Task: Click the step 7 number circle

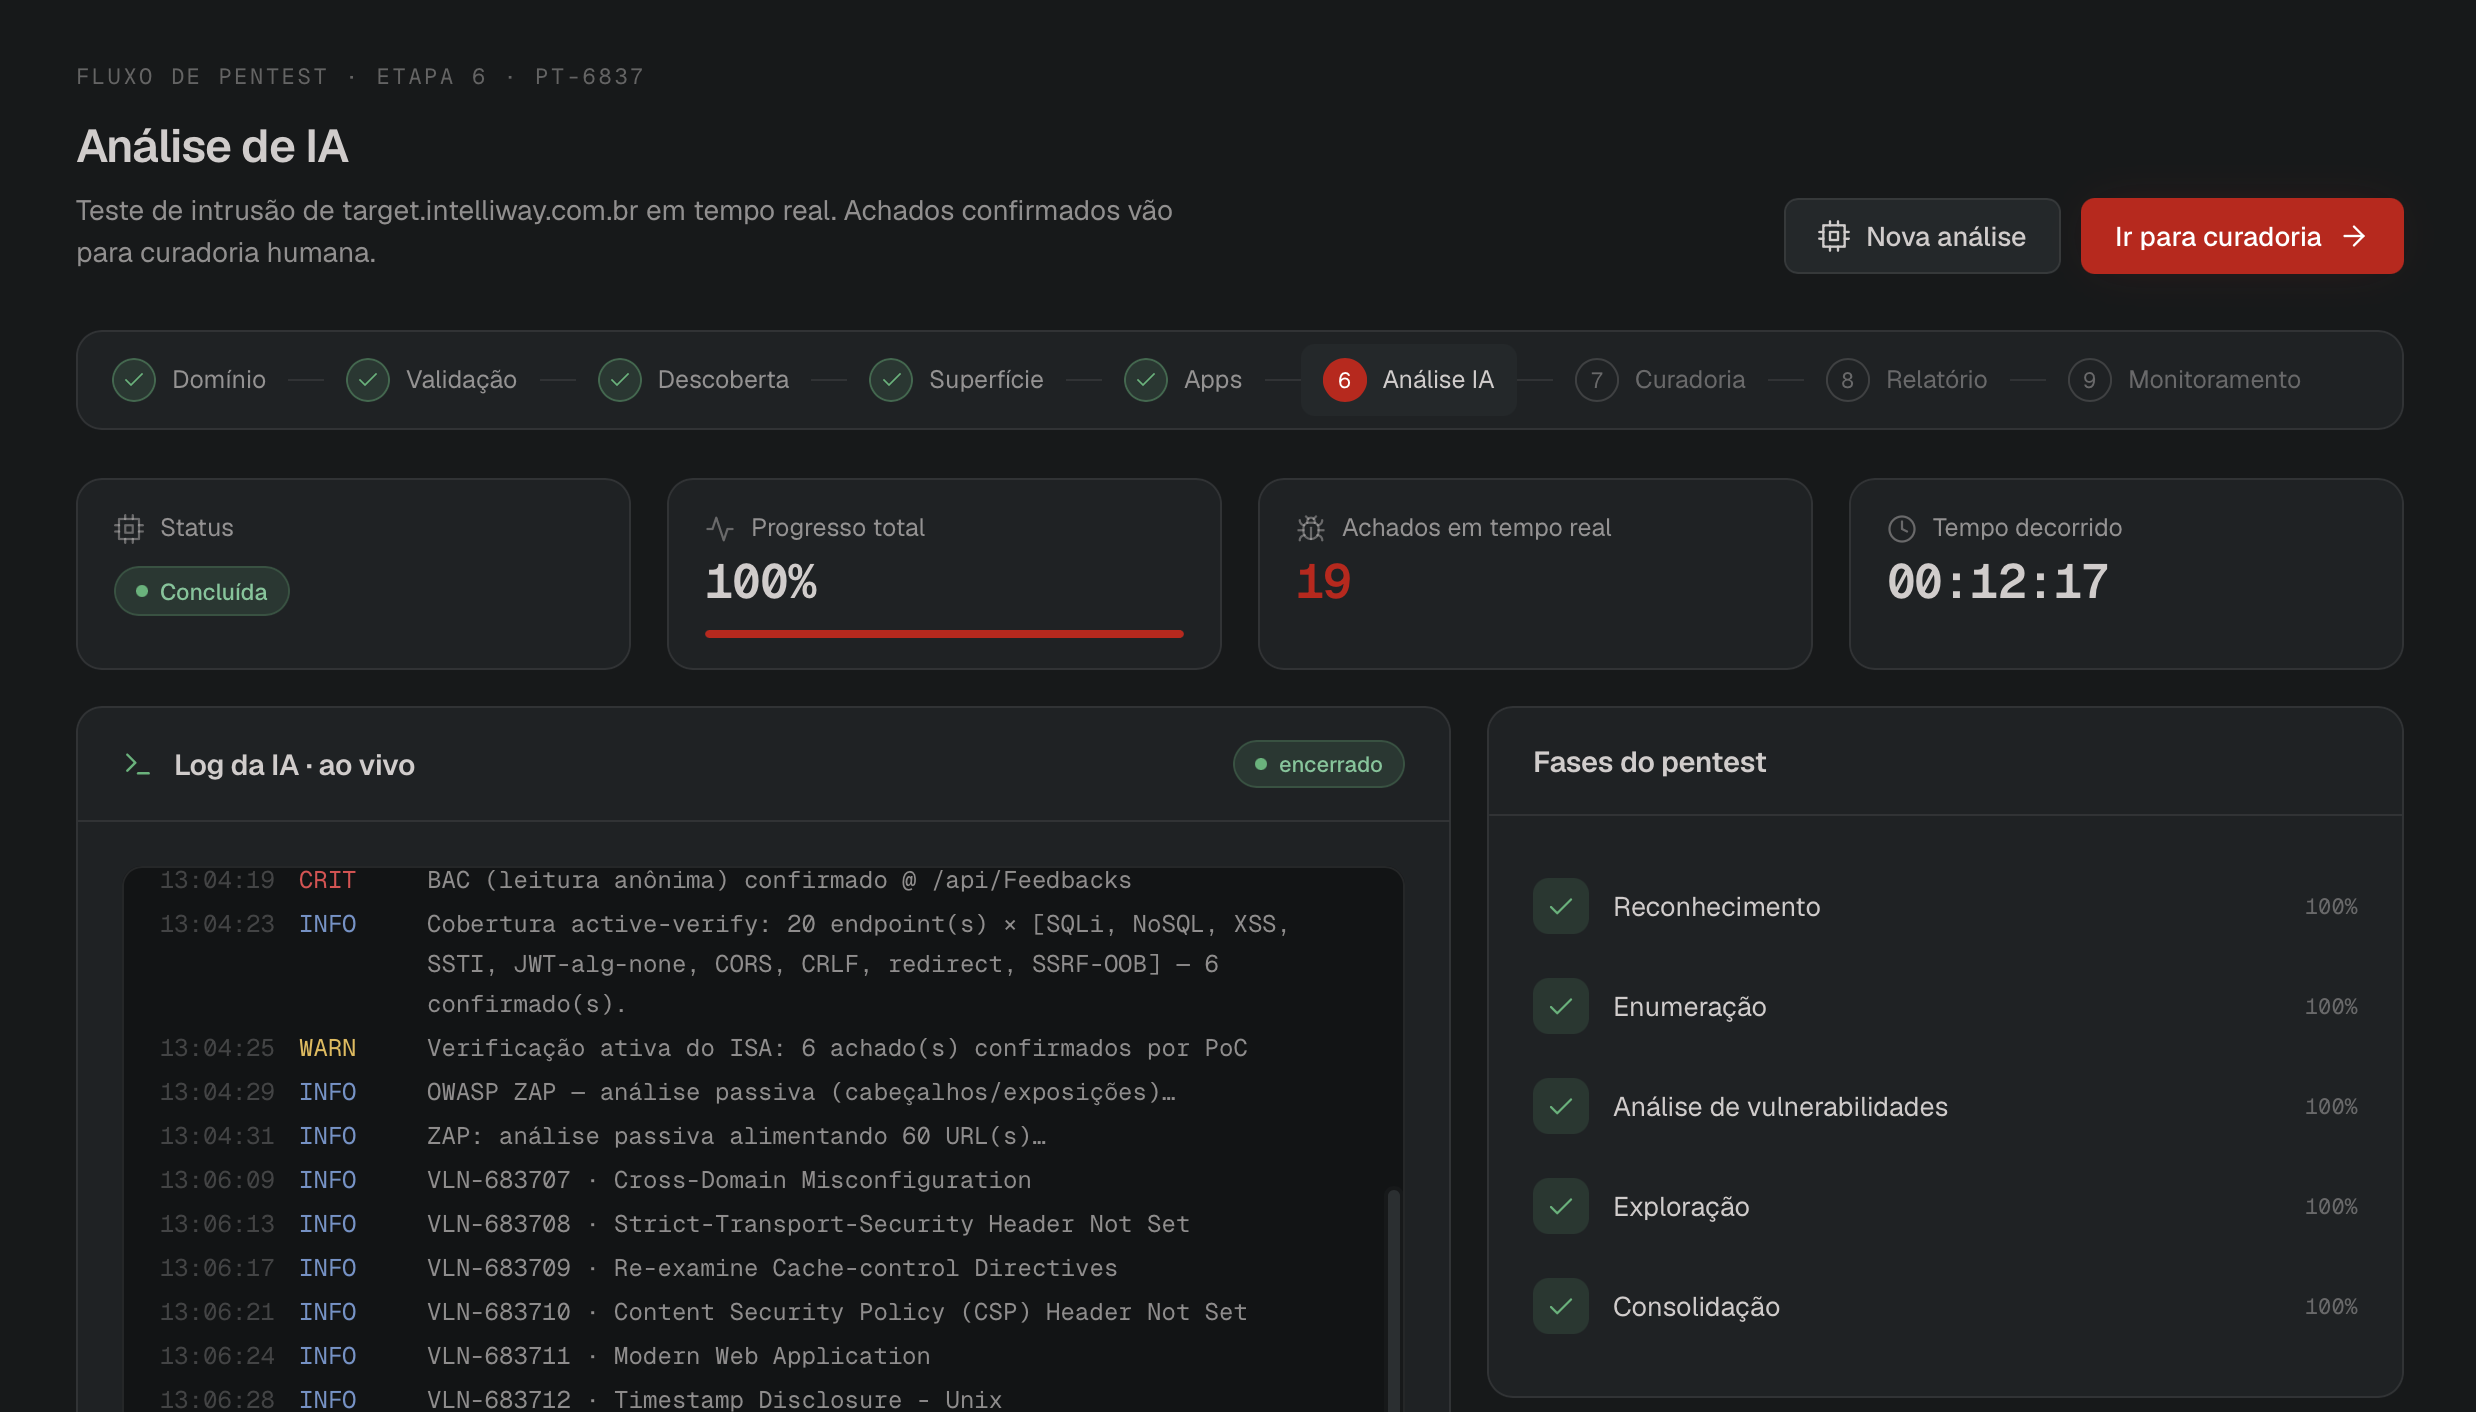Action: coord(1597,380)
